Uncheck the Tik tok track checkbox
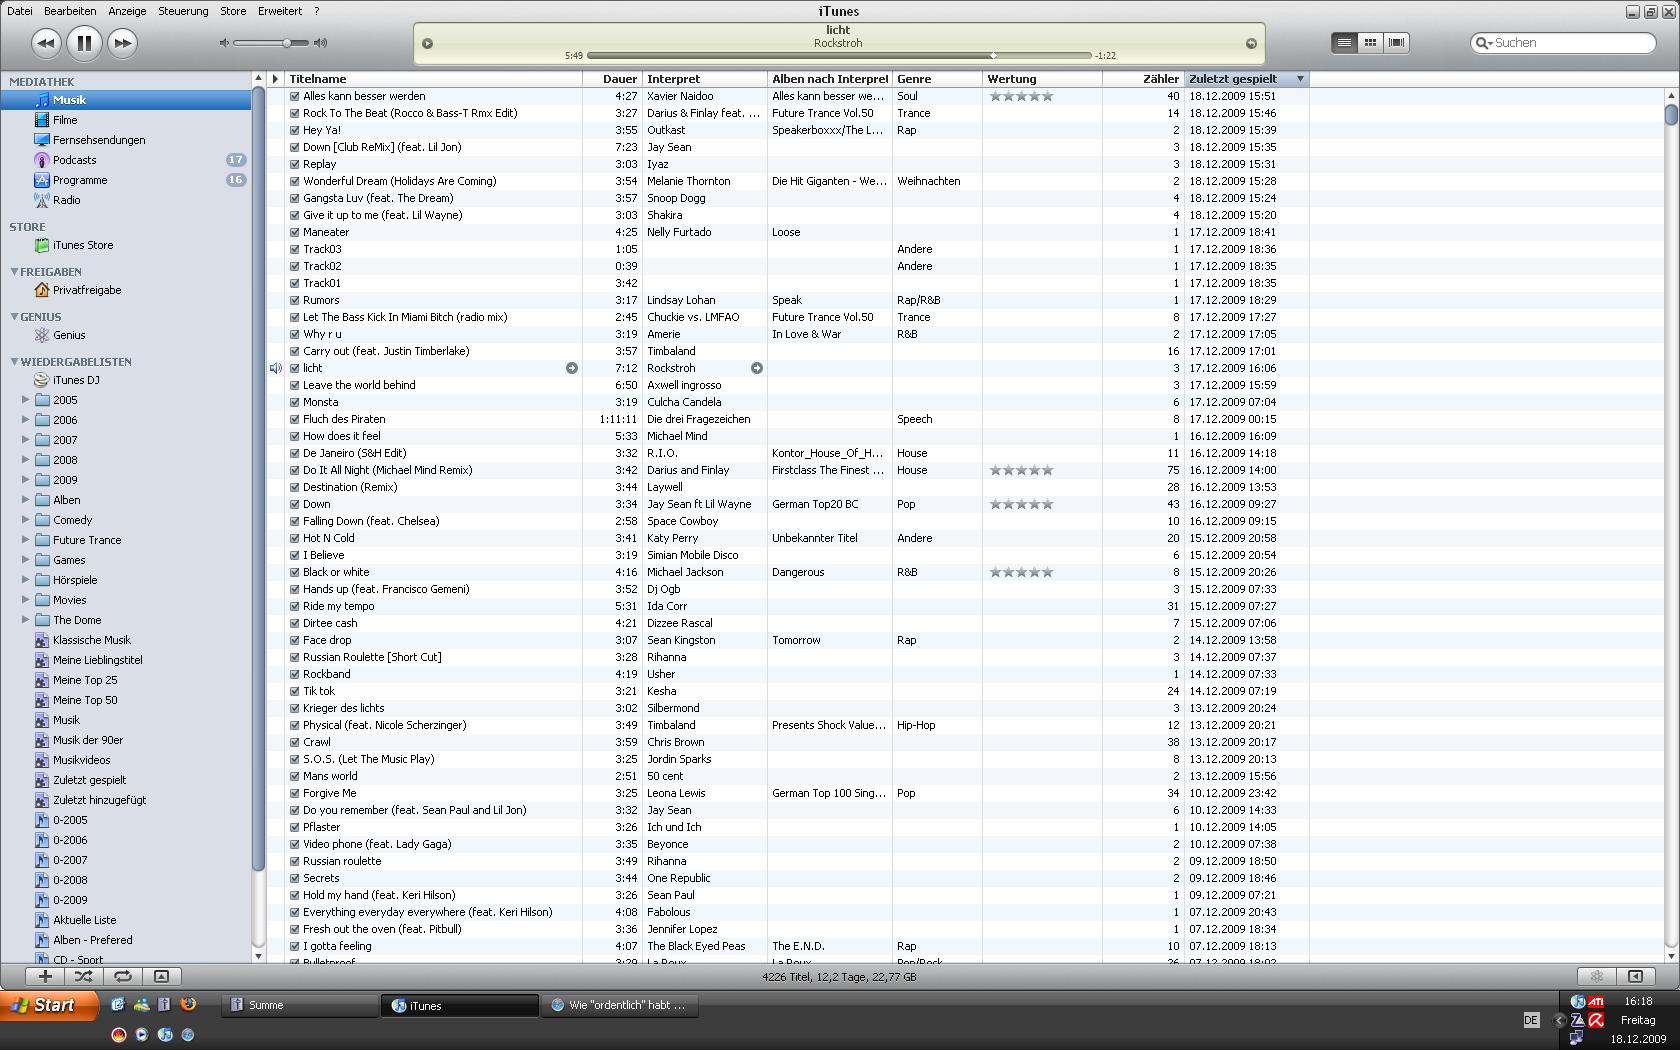Viewport: 1680px width, 1050px height. pos(295,692)
